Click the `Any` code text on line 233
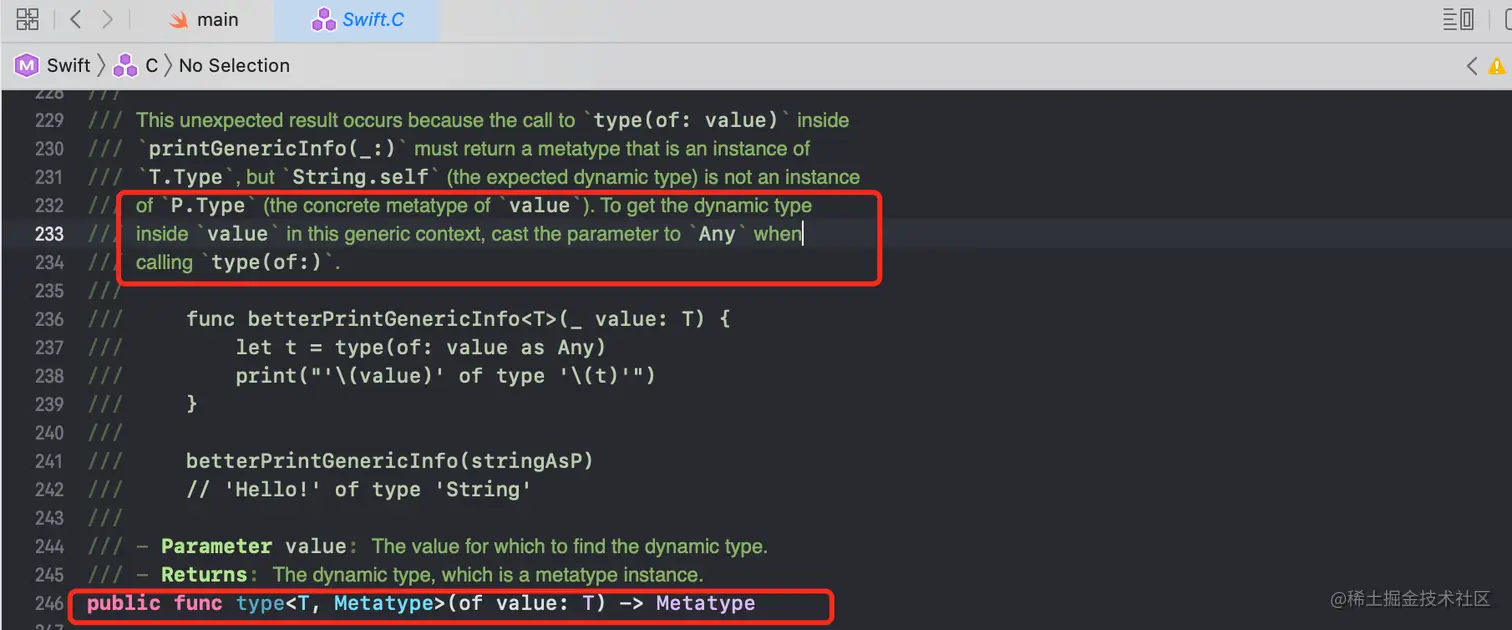The height and width of the screenshot is (630, 1512). click(x=717, y=234)
